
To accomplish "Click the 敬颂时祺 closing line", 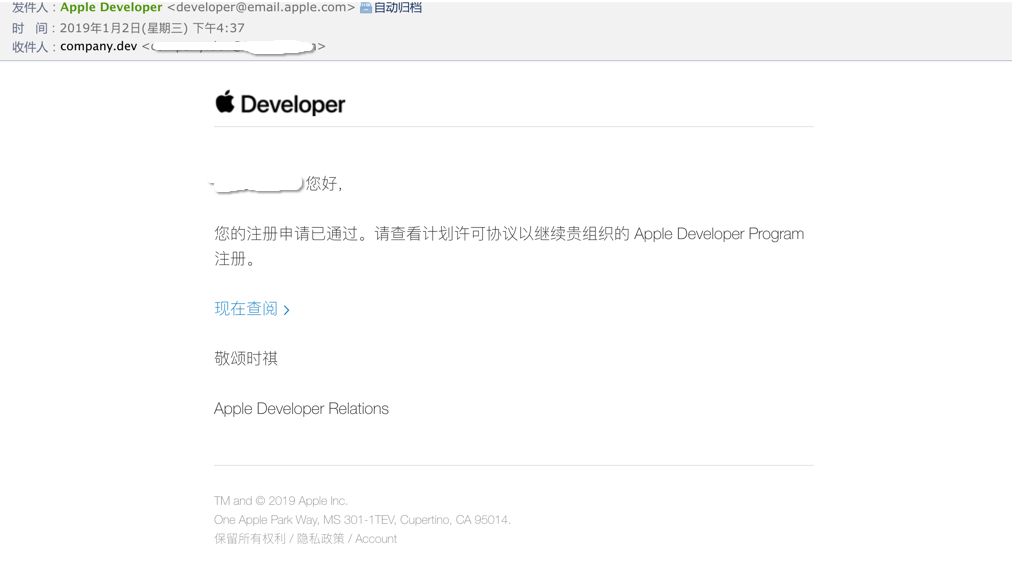I will pos(246,358).
